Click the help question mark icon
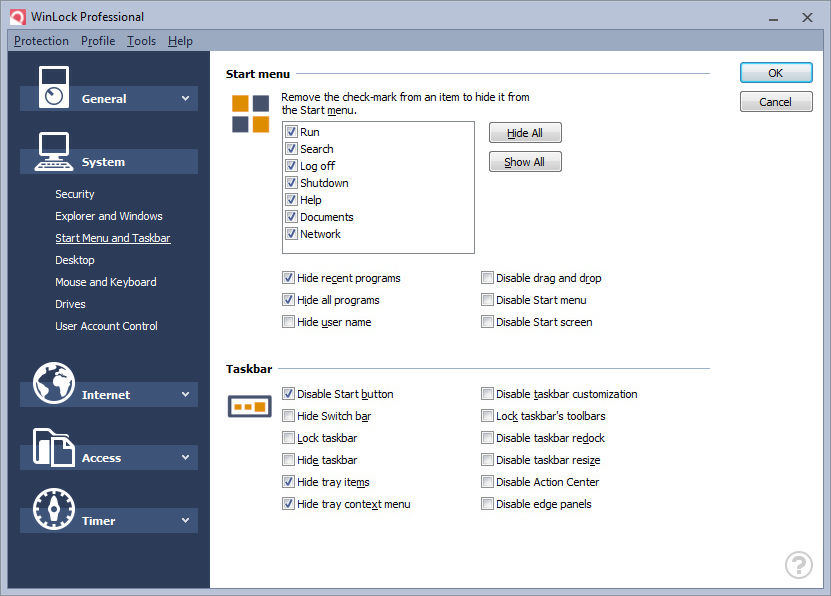This screenshot has height=596, width=831. 799,565
